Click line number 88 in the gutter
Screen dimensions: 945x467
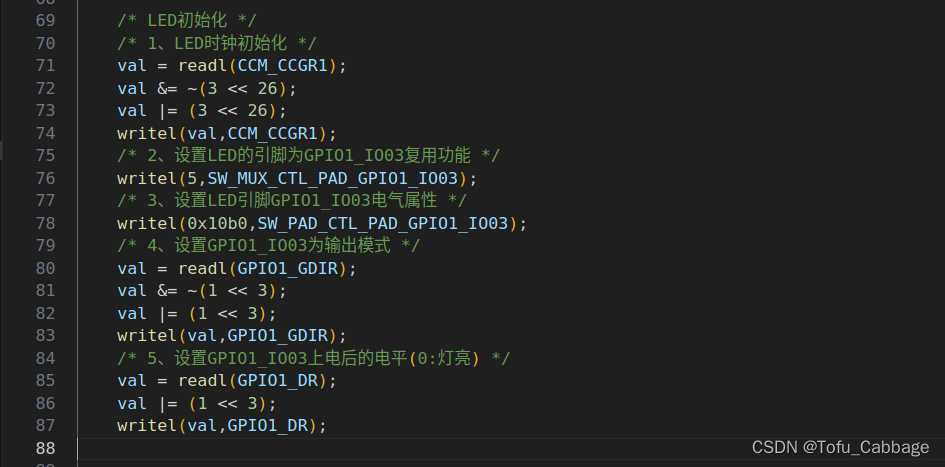[45, 448]
